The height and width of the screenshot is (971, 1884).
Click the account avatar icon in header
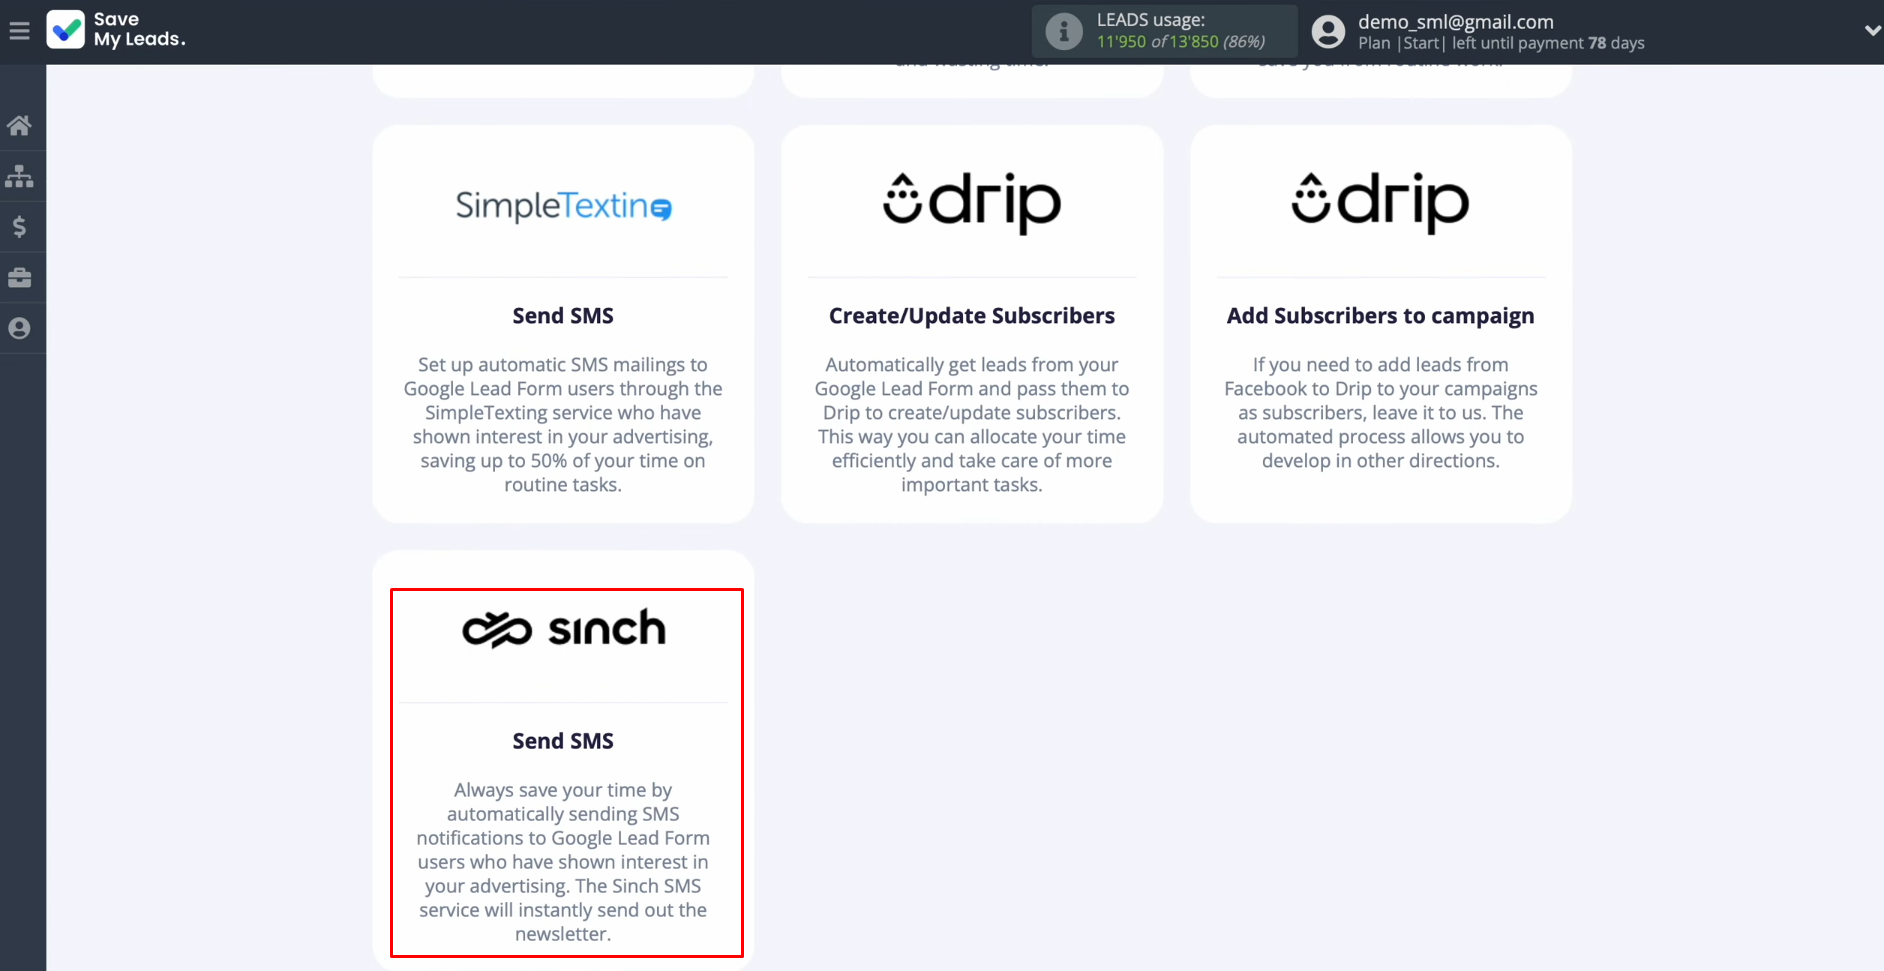tap(1328, 32)
